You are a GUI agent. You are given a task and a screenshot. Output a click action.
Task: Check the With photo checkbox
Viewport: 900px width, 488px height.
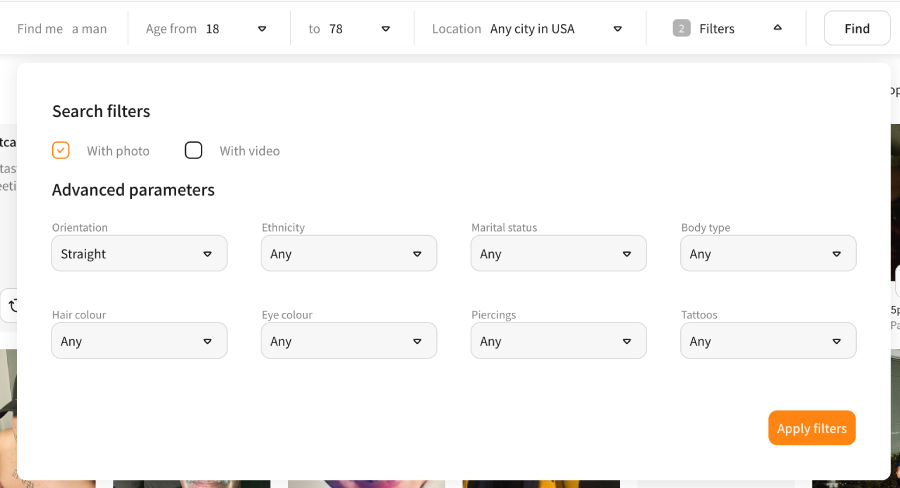coord(61,150)
